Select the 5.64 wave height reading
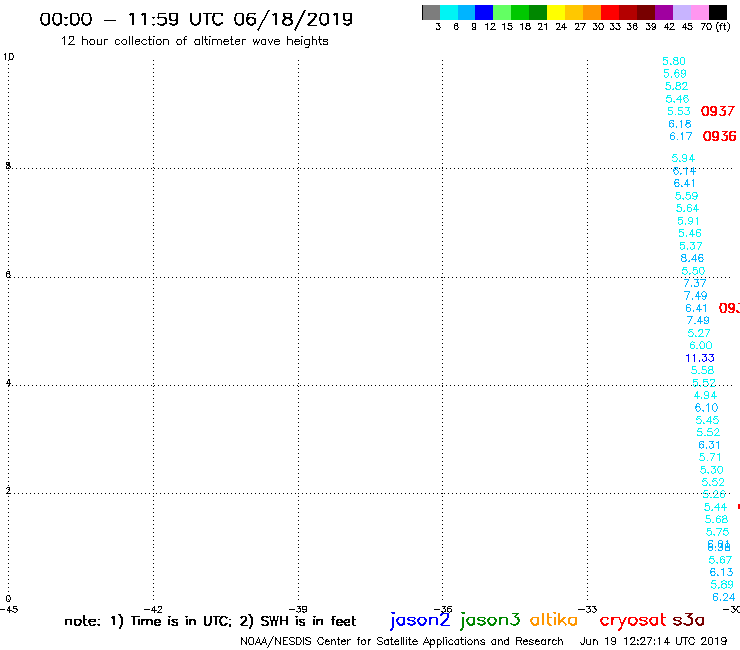Viewport: 740px width, 650px height. pyautogui.click(x=687, y=208)
